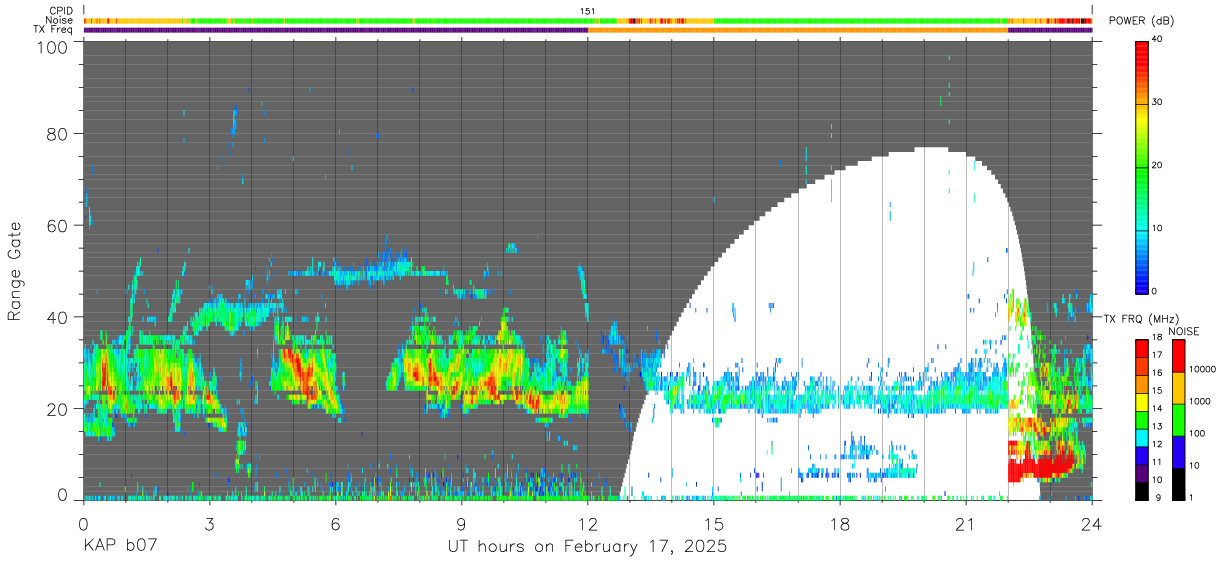Click the 0 label on power colorbar
This screenshot has width=1228, height=567.
pos(1155,291)
